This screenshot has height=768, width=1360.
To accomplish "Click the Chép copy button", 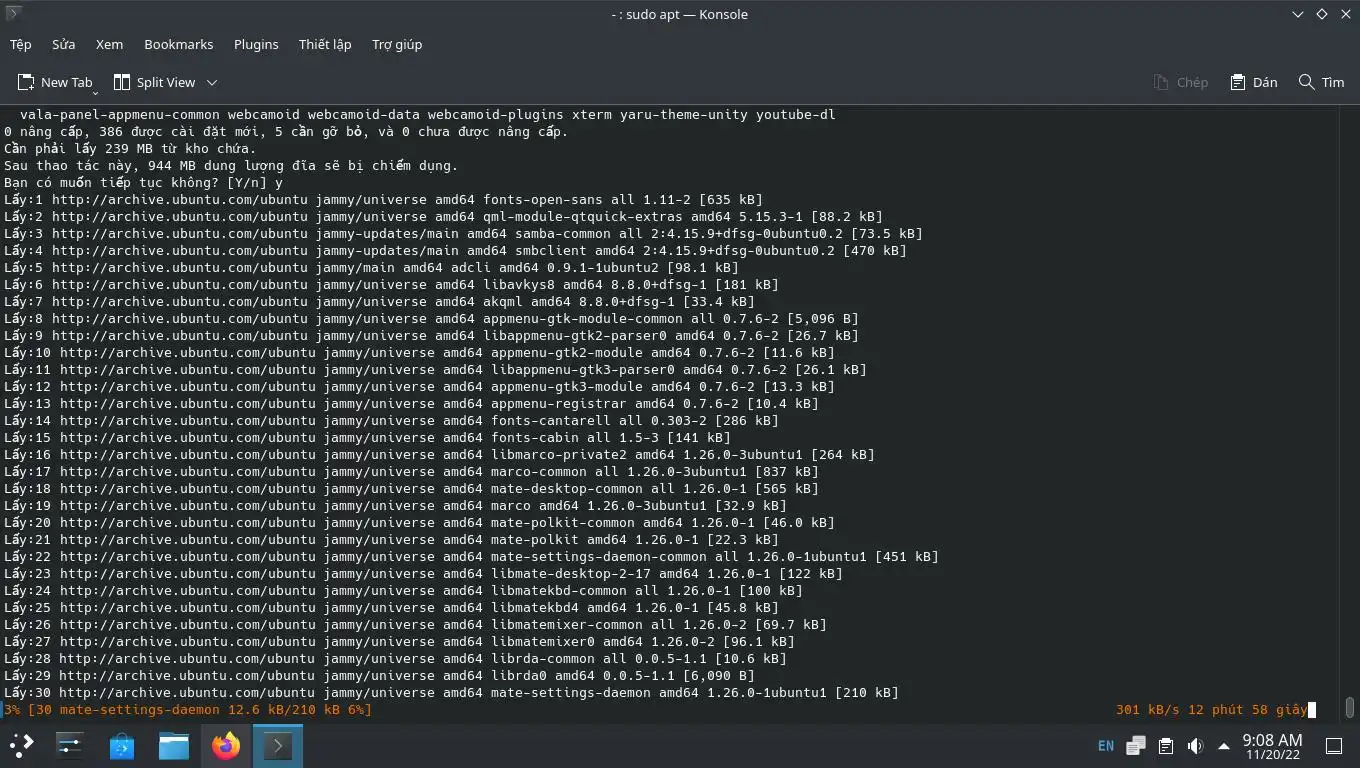I will click(x=1181, y=82).
